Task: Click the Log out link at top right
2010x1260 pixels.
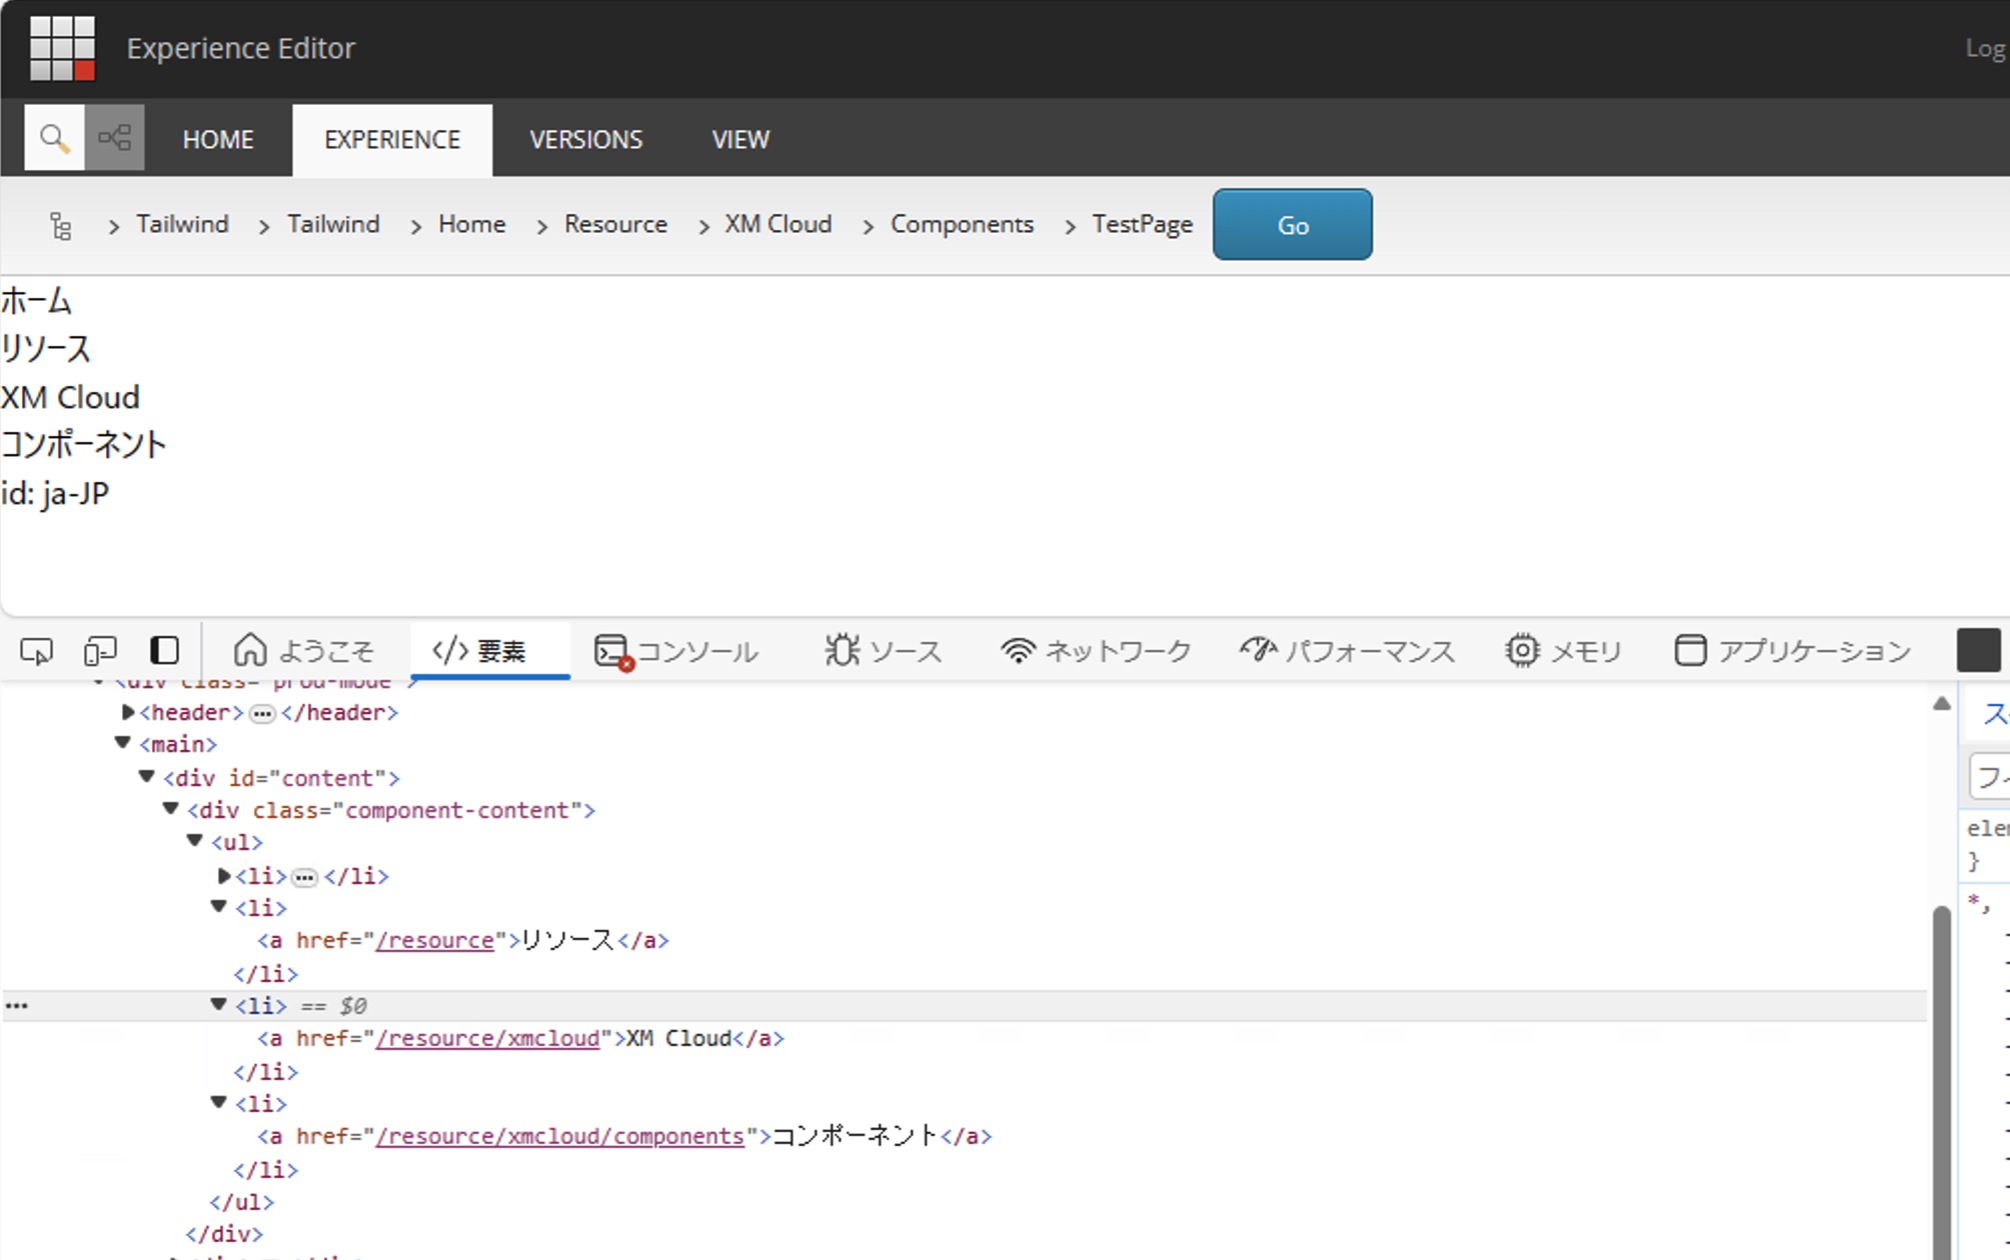Action: tap(1987, 48)
